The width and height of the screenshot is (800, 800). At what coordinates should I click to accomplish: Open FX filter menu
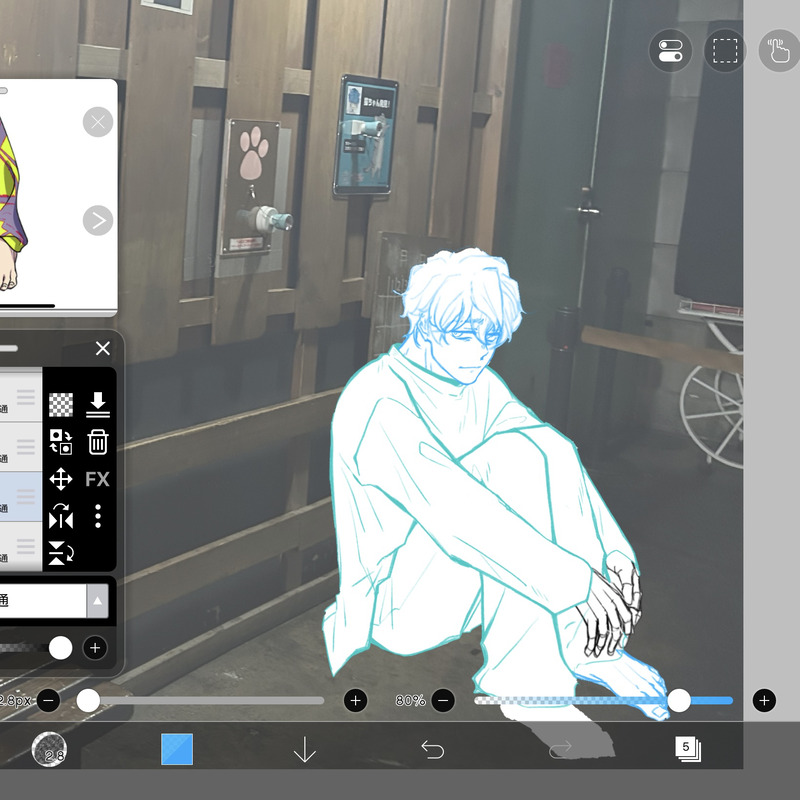pos(97,479)
